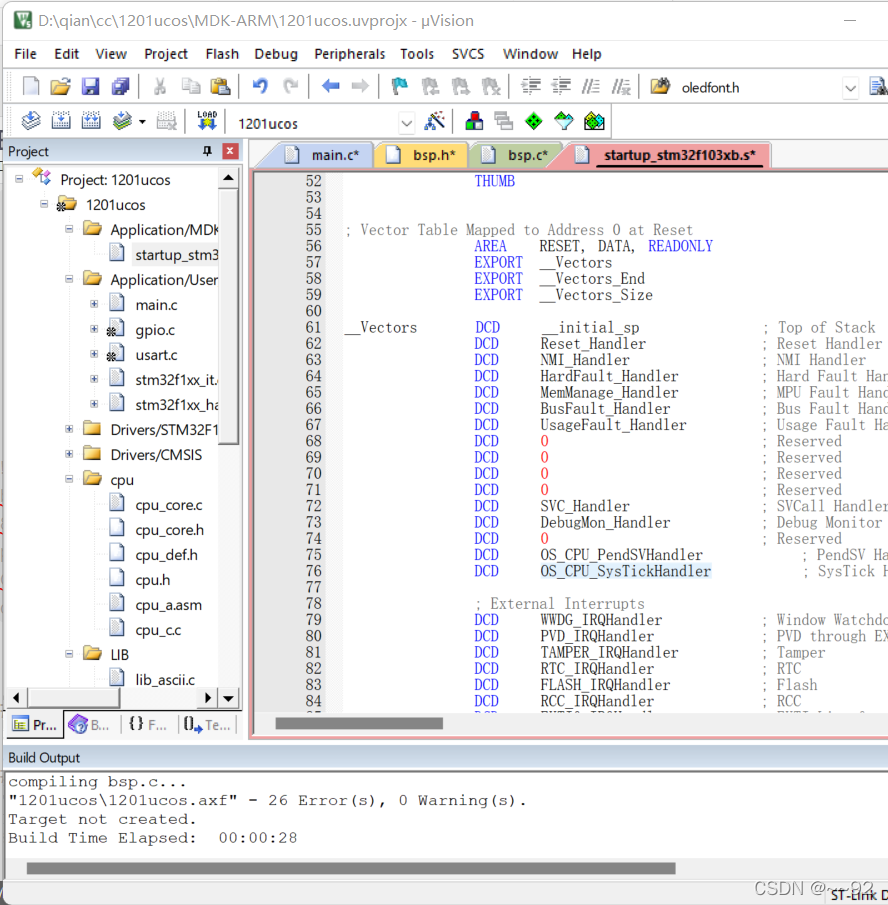The image size is (888, 905).
Task: Navigate backwards with the blue left arrow
Action: pyautogui.click(x=331, y=87)
